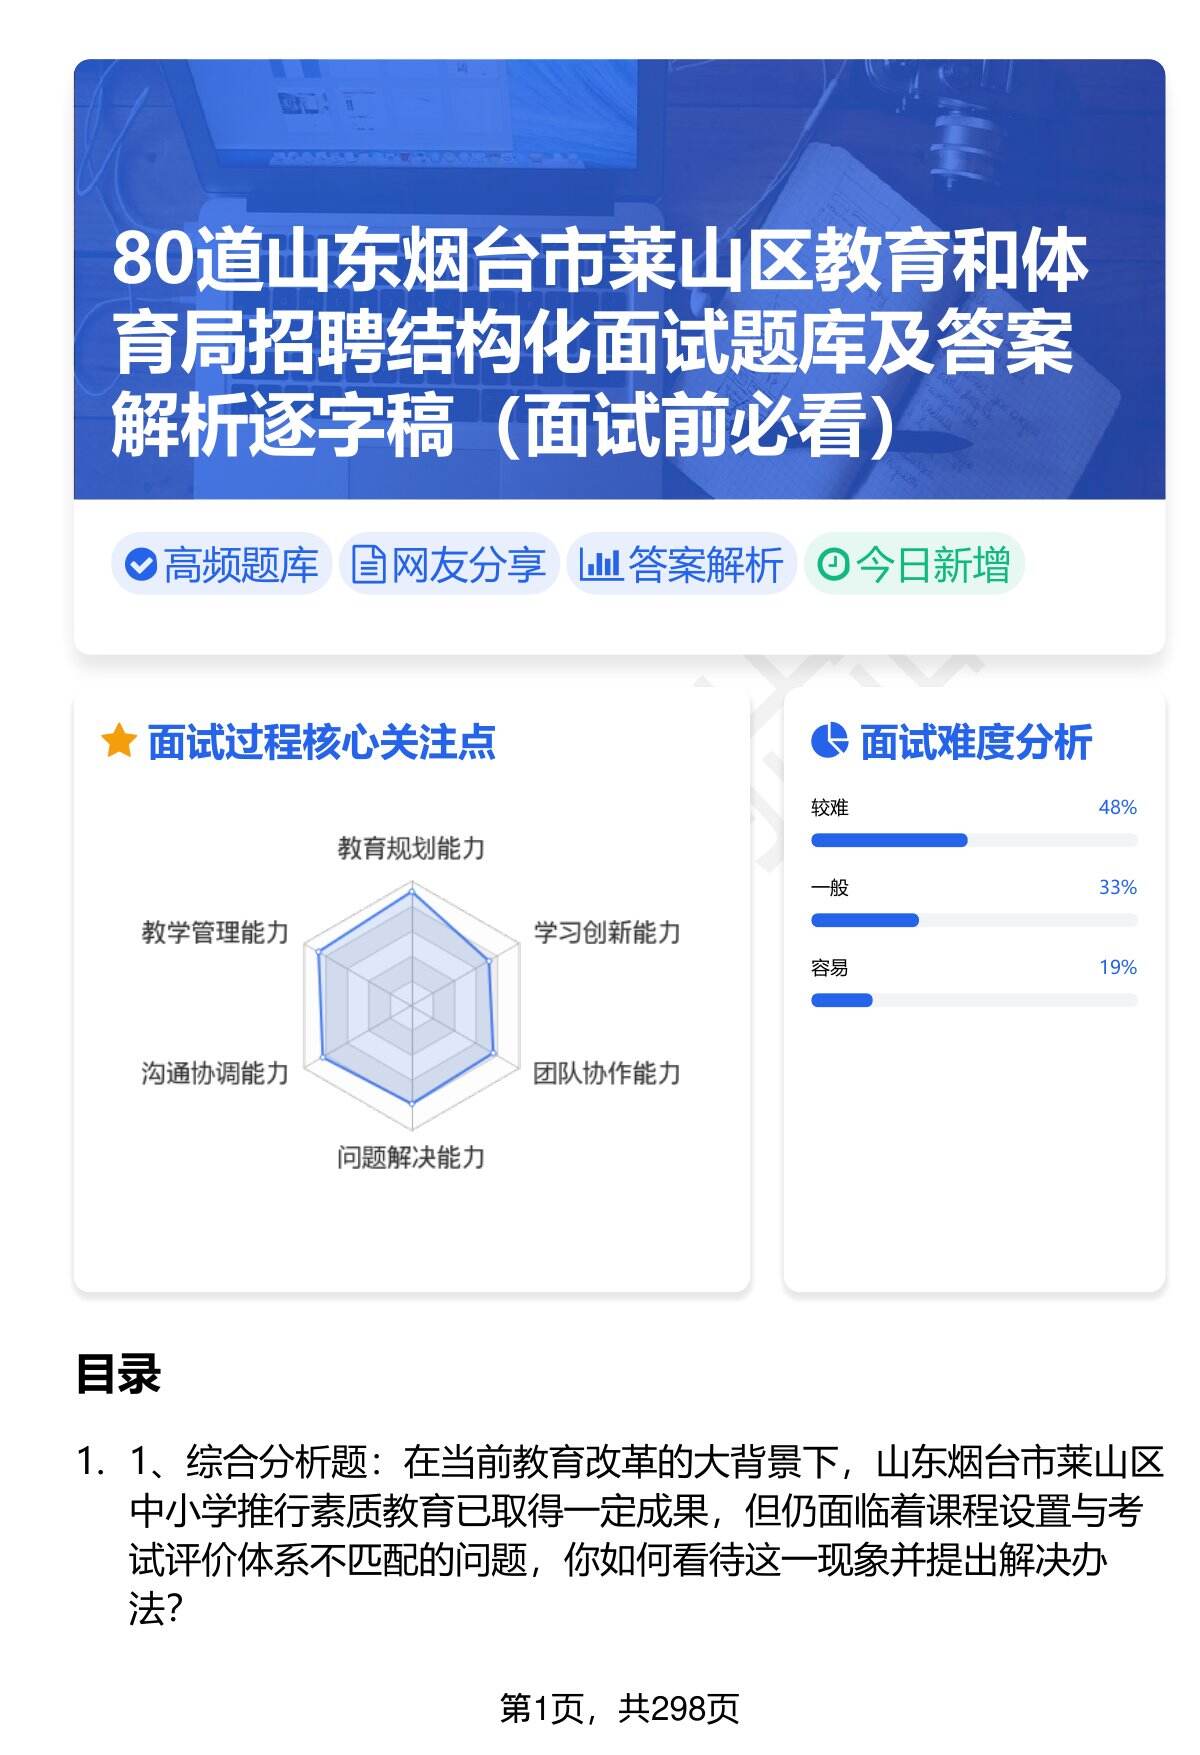Click the 目录 heading
The width and height of the screenshot is (1200, 1755).
118,1374
